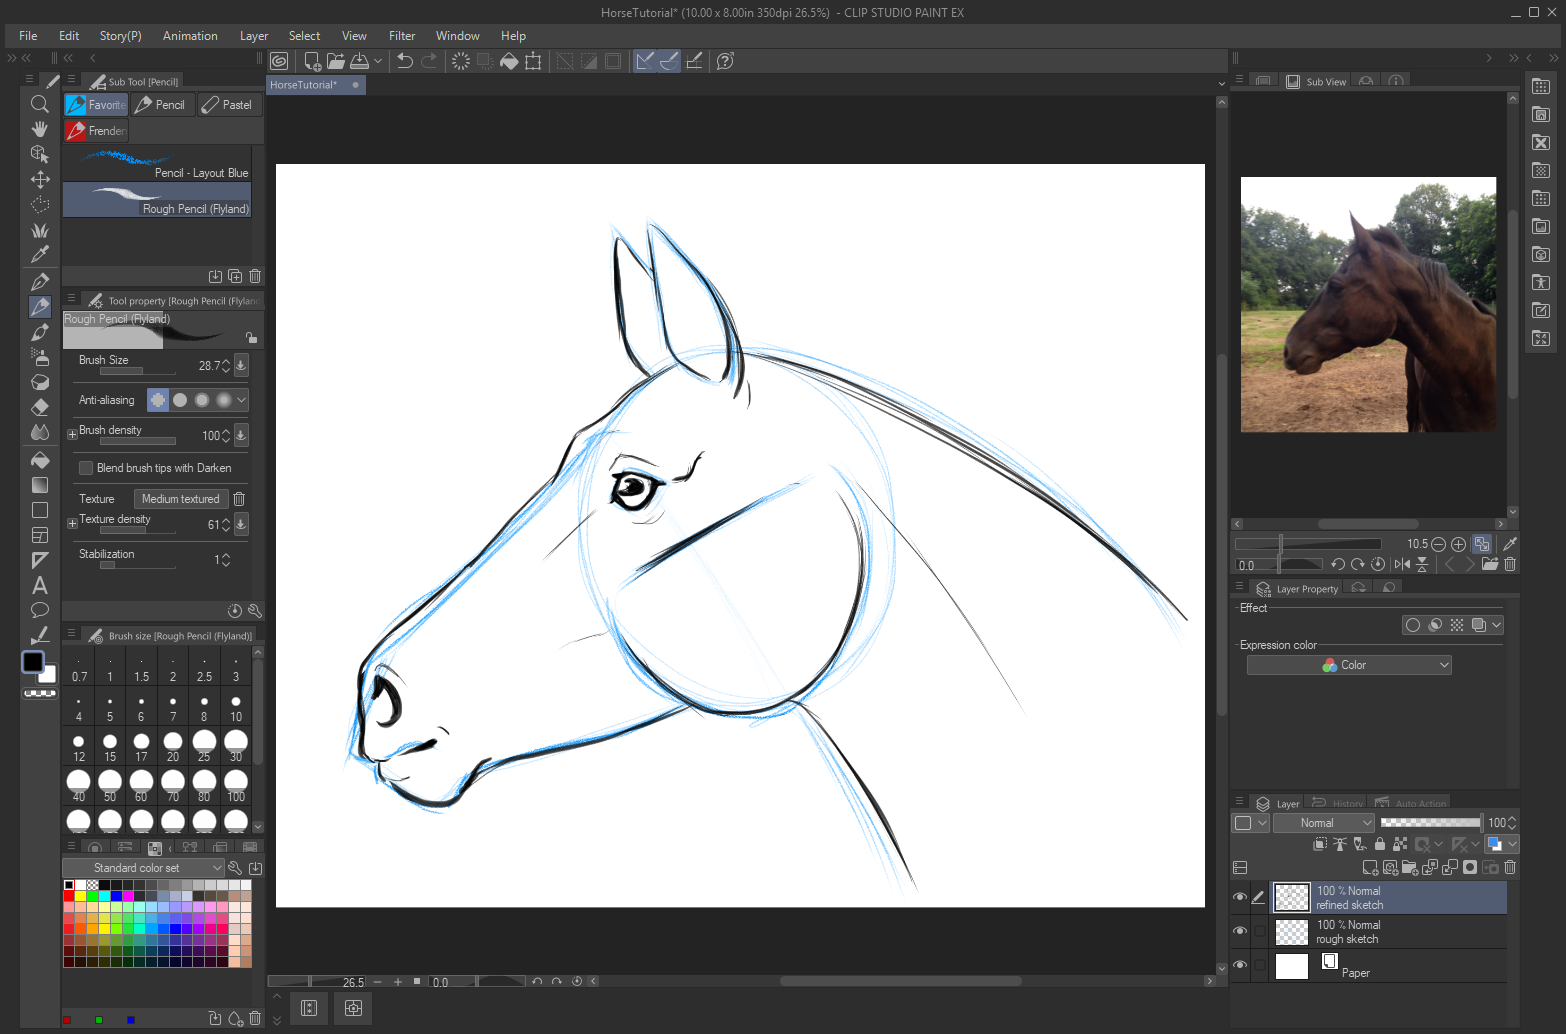
Task: Select the Text tool
Action: point(40,585)
